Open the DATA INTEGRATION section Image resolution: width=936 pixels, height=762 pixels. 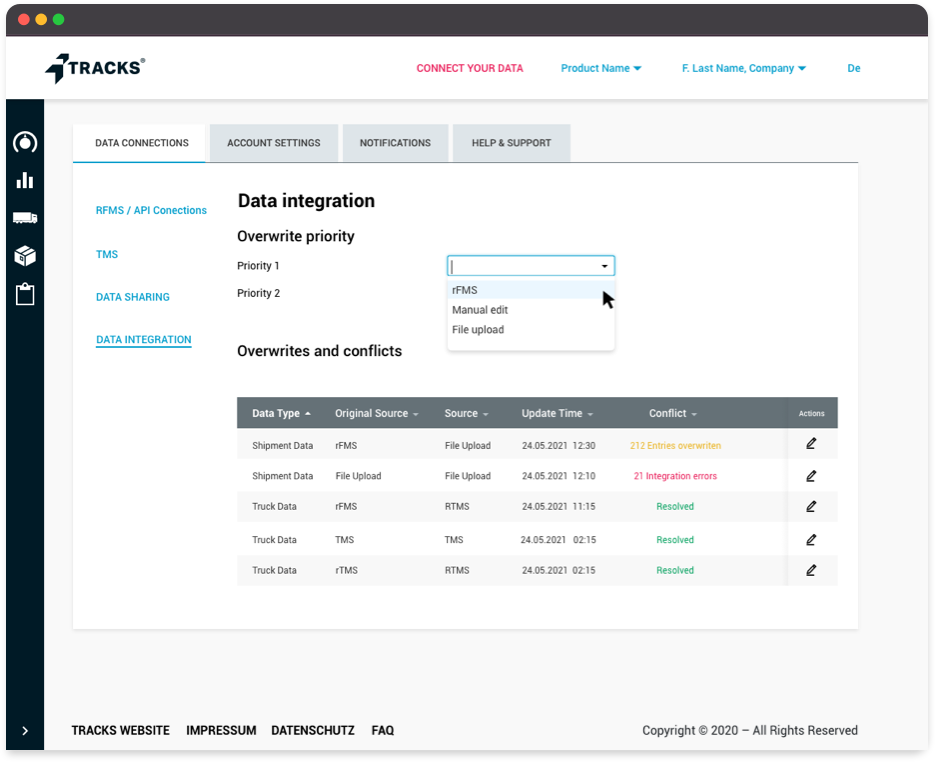(144, 340)
